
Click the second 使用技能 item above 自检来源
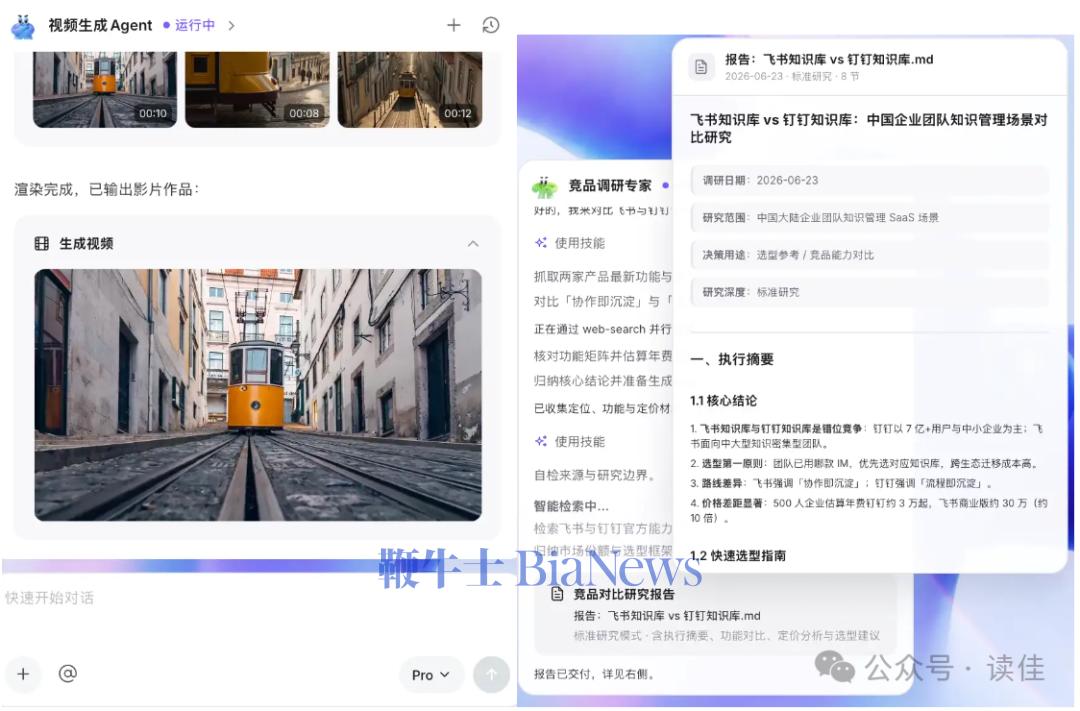(570, 442)
